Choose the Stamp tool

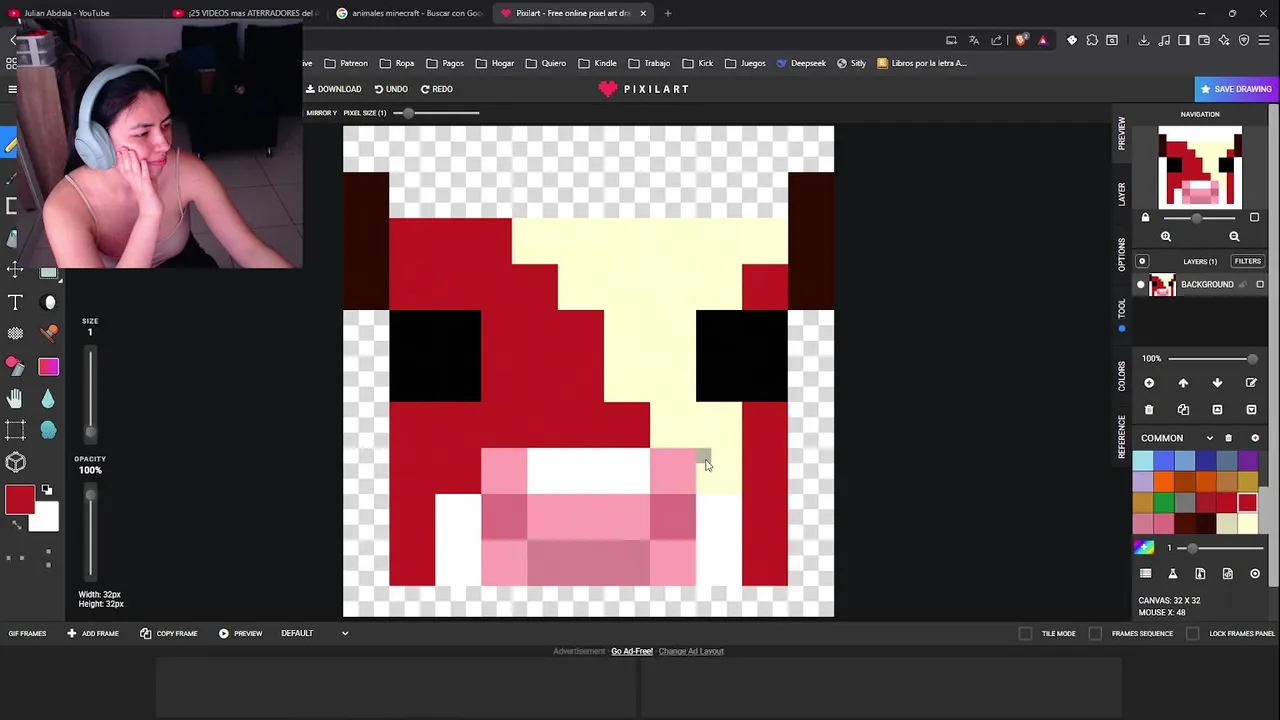[x=48, y=333]
